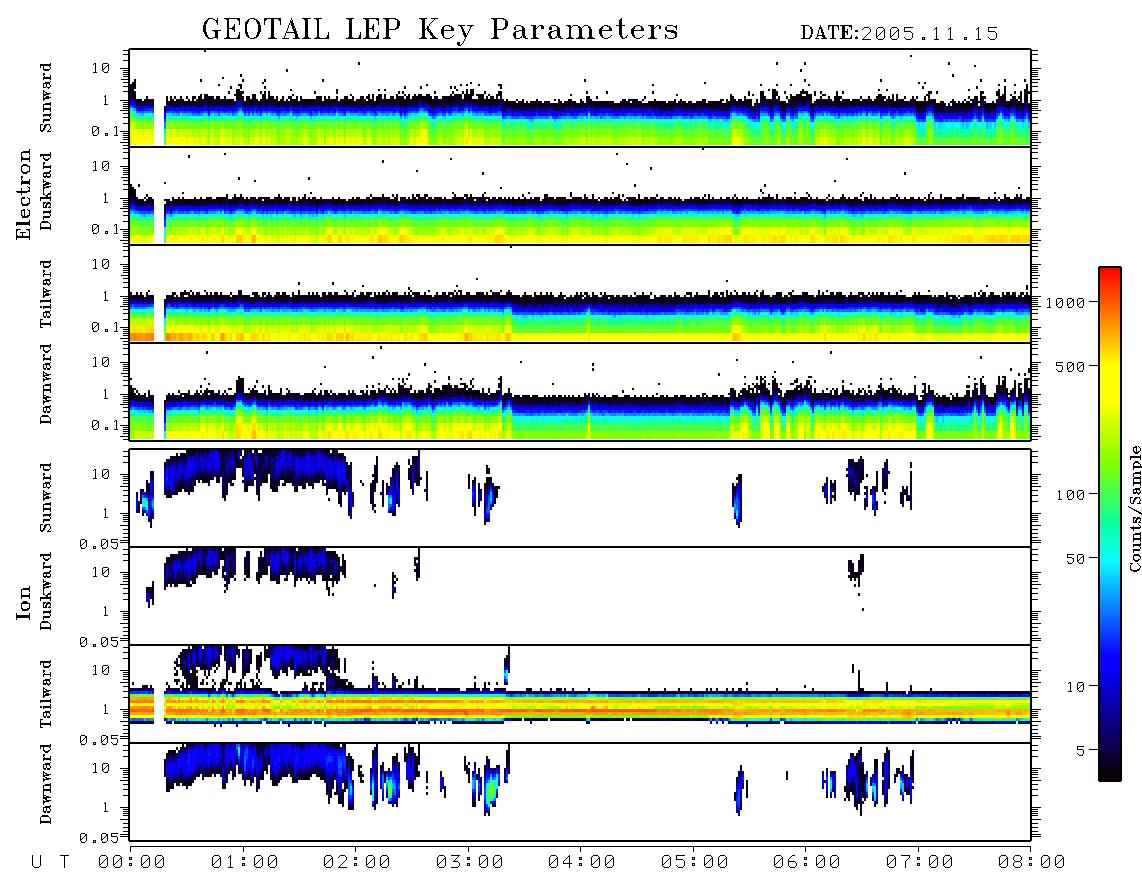1142x880 pixels.
Task: Click the 10 color bar tick value
Action: click(x=1076, y=687)
